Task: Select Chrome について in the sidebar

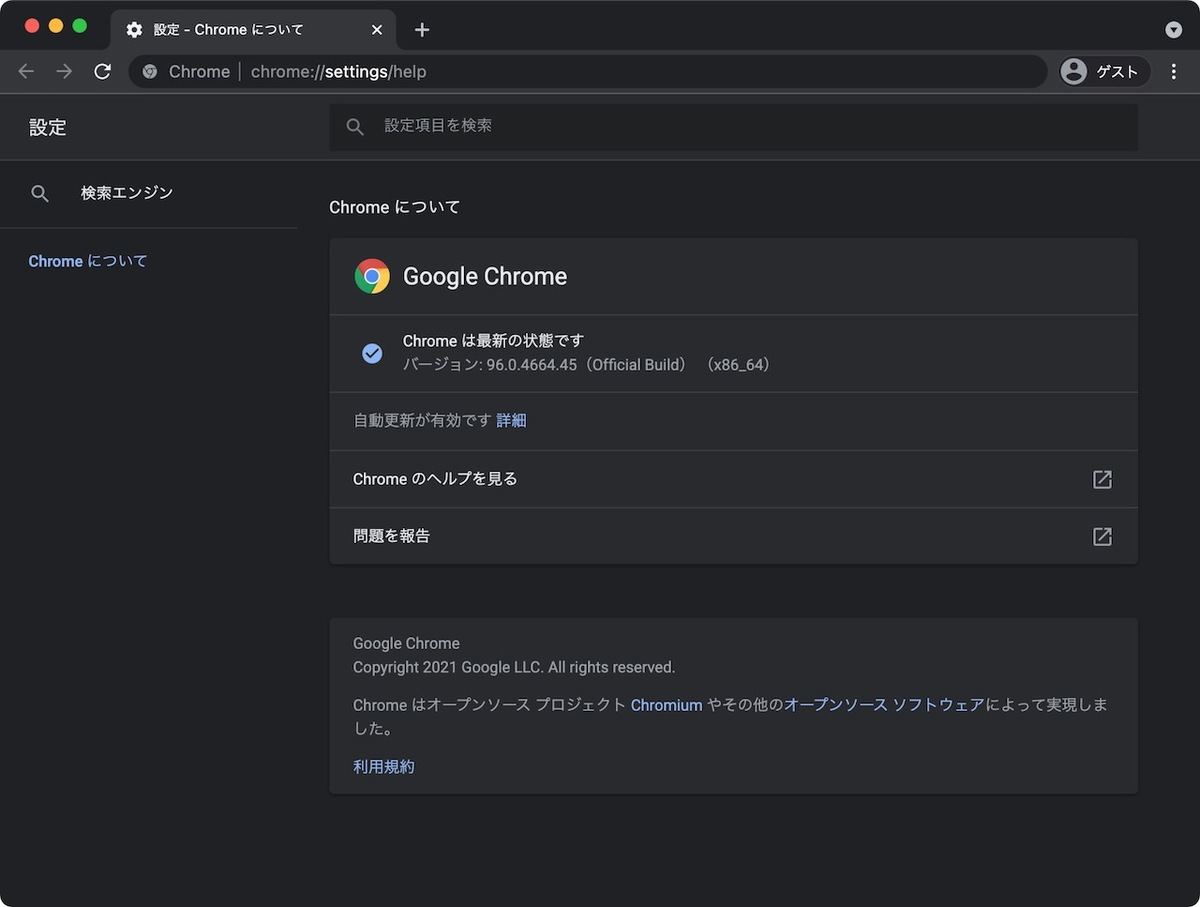Action: click(x=88, y=261)
